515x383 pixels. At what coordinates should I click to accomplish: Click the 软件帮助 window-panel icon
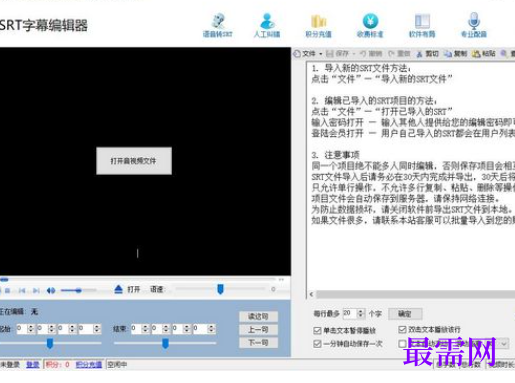tap(422, 25)
